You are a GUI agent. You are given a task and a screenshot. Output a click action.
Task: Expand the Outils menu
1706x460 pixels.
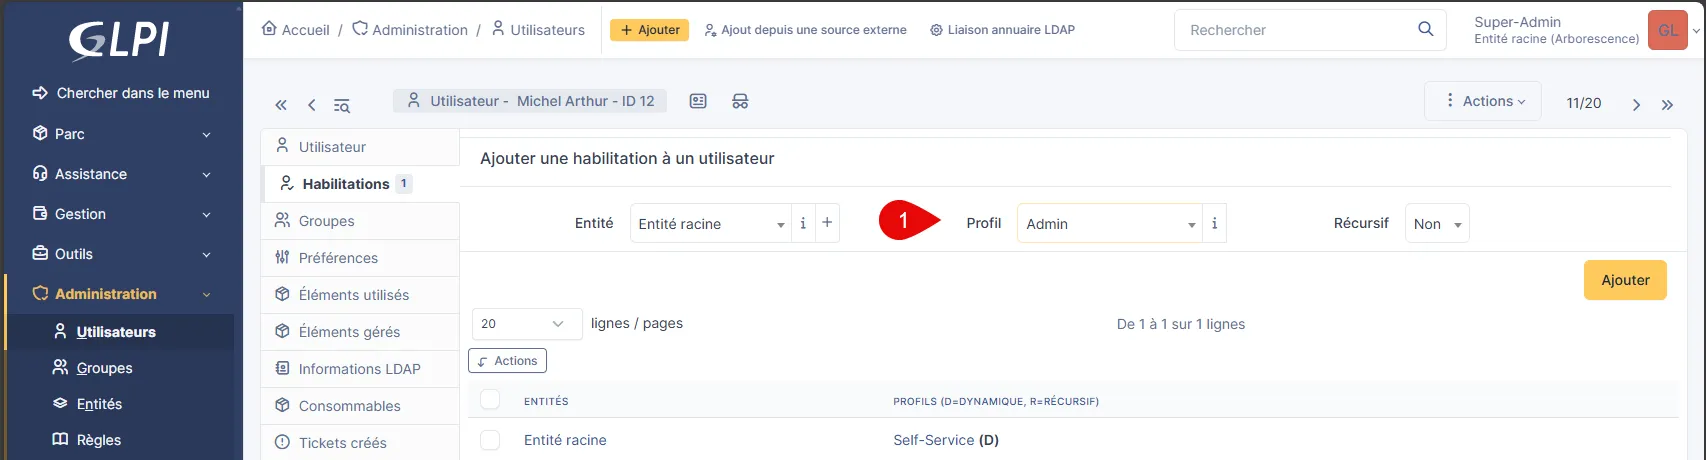(122, 254)
